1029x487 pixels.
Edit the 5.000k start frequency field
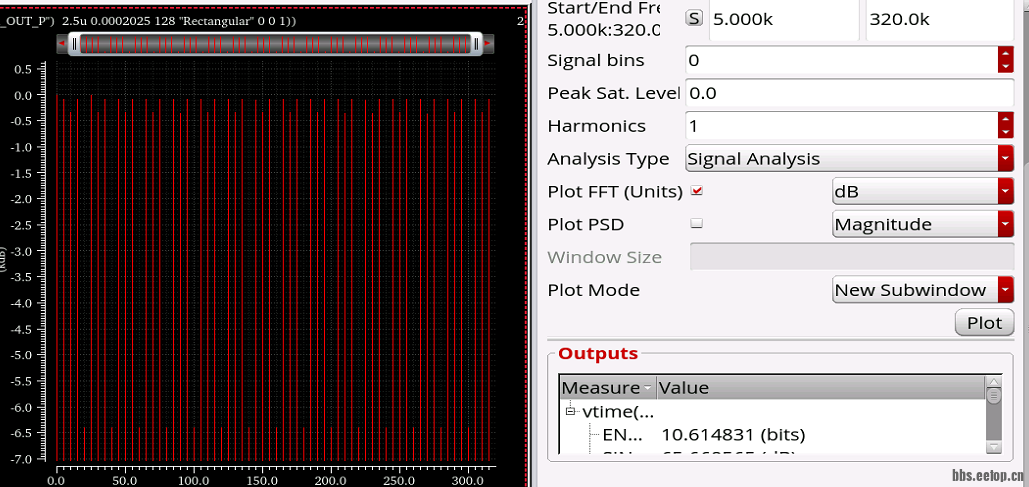click(x=784, y=20)
